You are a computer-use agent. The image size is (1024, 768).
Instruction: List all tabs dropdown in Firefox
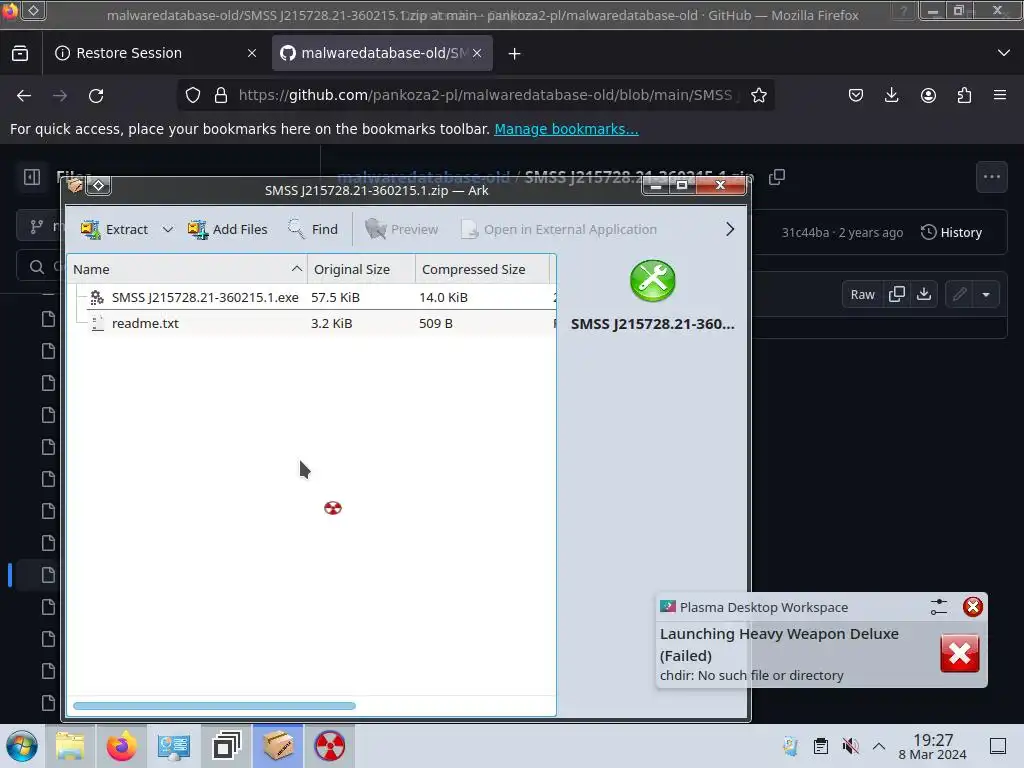coord(1004,53)
